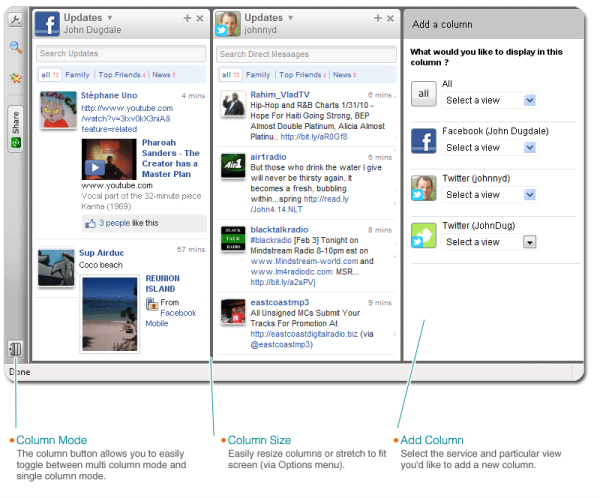Add a column with plus in Facebook header
This screenshot has width=600, height=498.
tap(187, 18)
